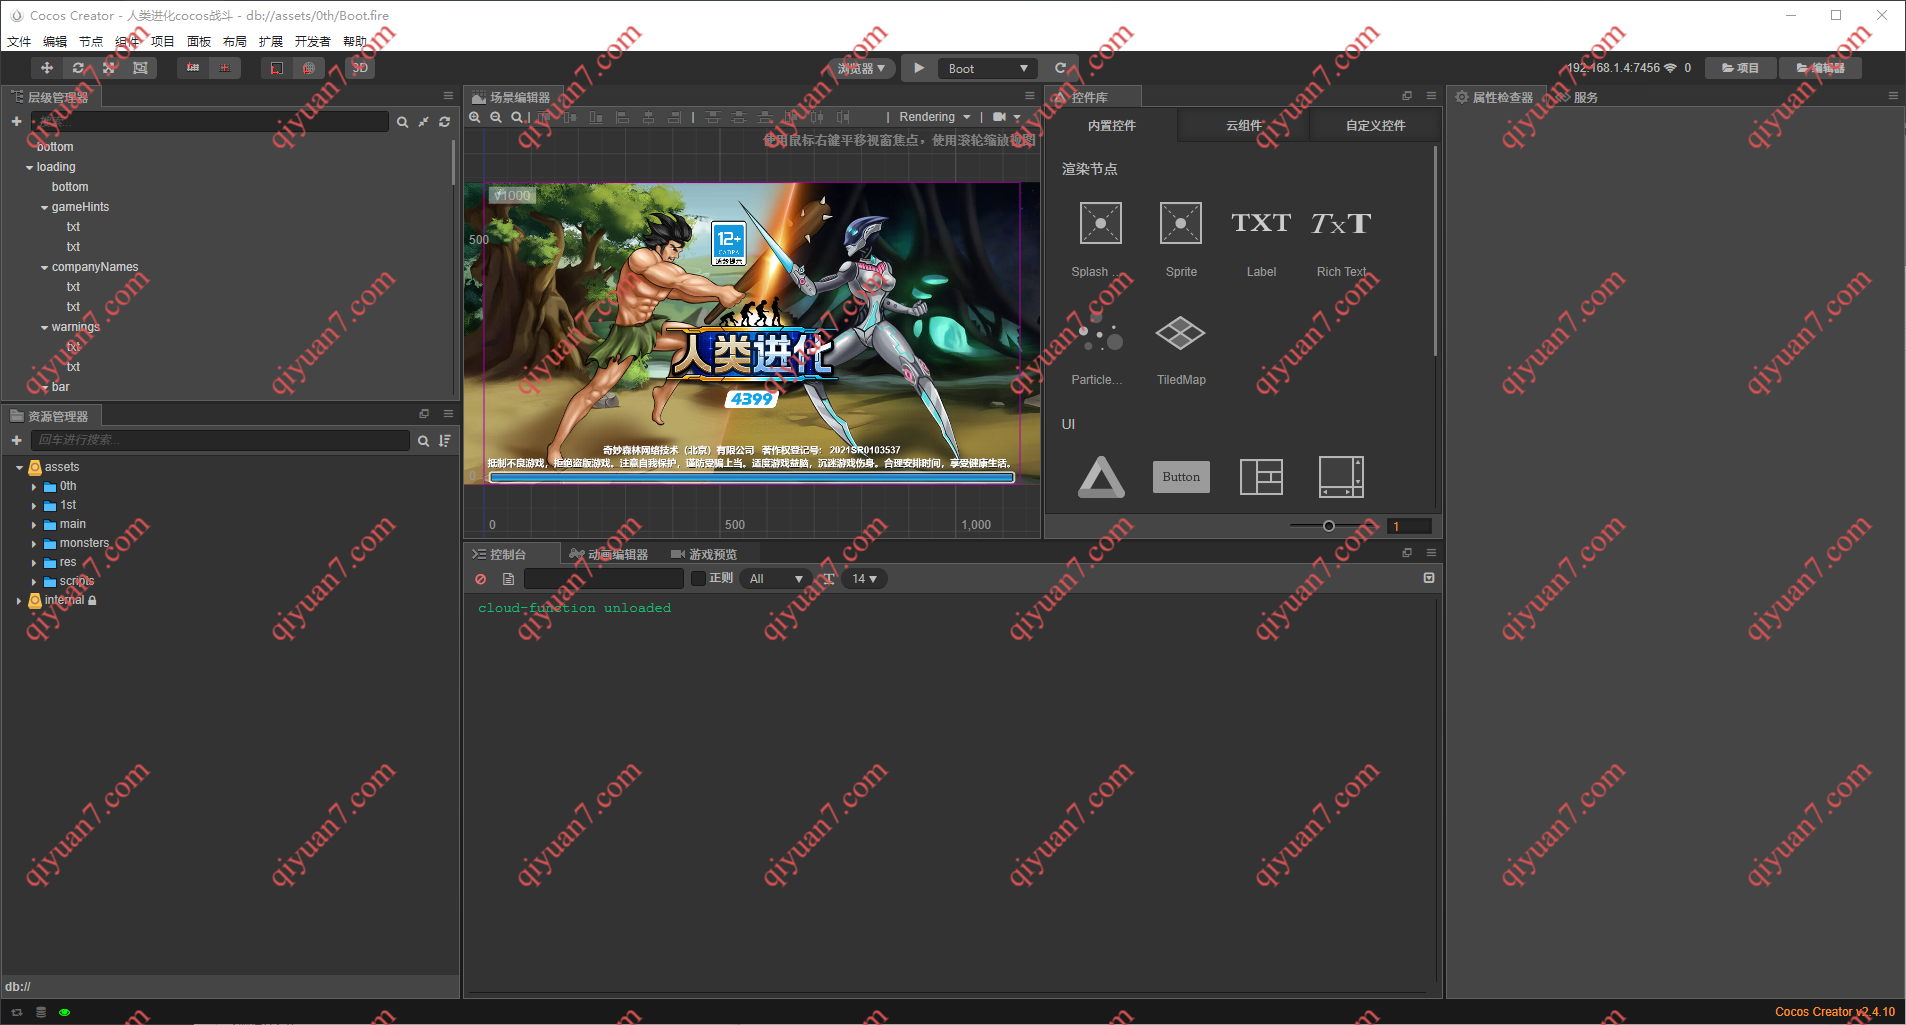Open the 编辑器 folder button
Viewport: 1906px width, 1025px height.
[x=1820, y=68]
